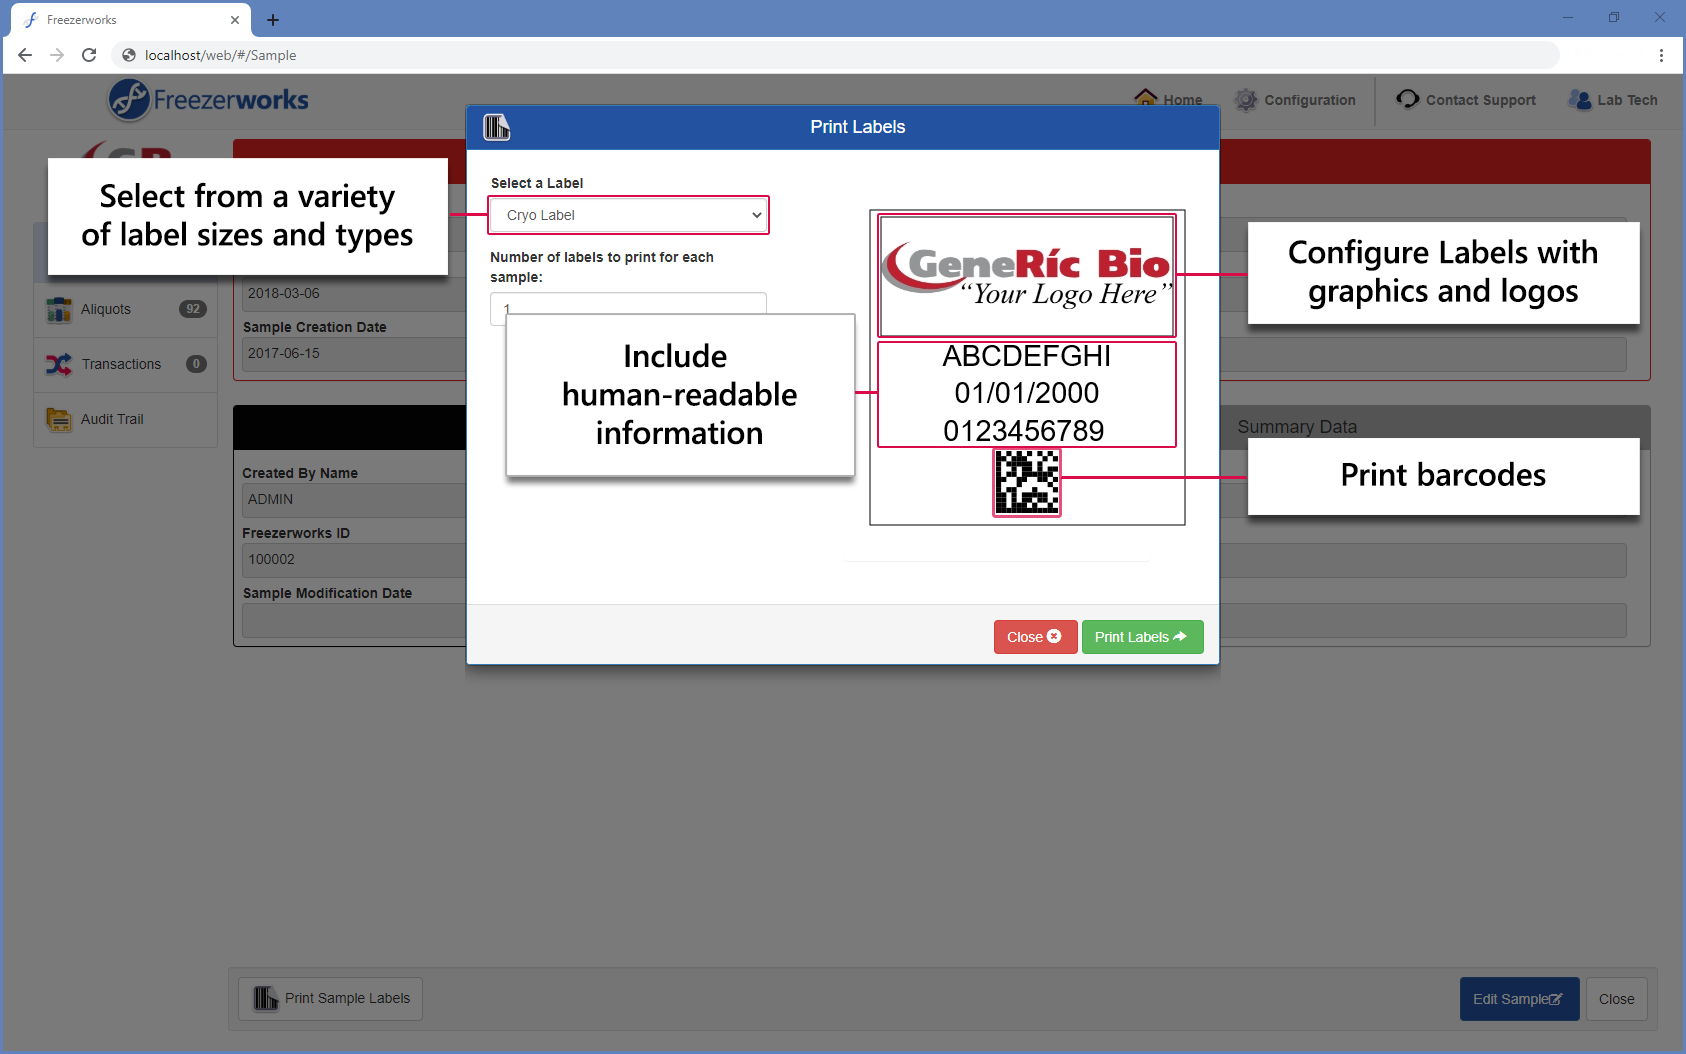Open Transactions from the sidebar icon
The image size is (1686, 1054).
pos(58,364)
